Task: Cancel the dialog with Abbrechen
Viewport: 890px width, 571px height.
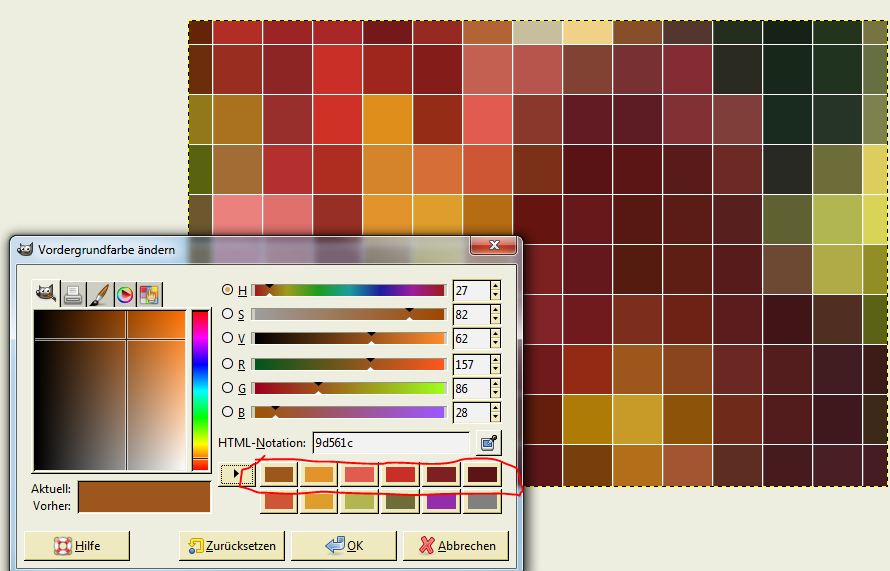Action: click(x=456, y=545)
